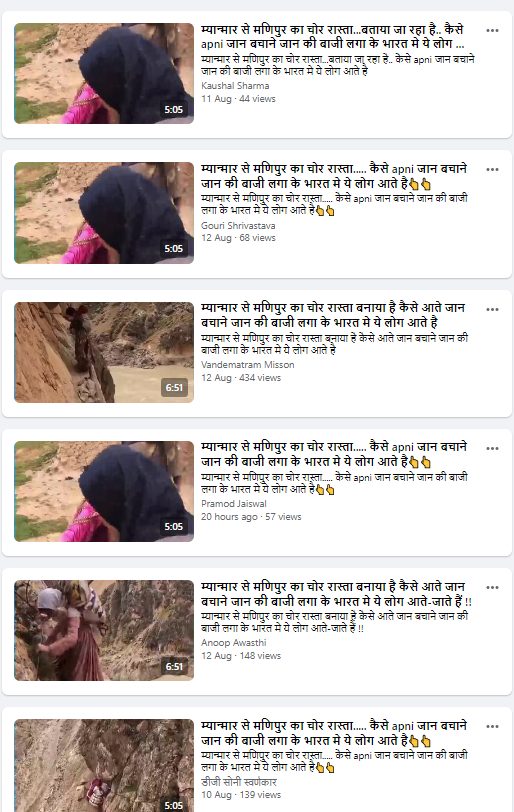
Task: Open Vandematram Misson's page link
Action: 247,365
